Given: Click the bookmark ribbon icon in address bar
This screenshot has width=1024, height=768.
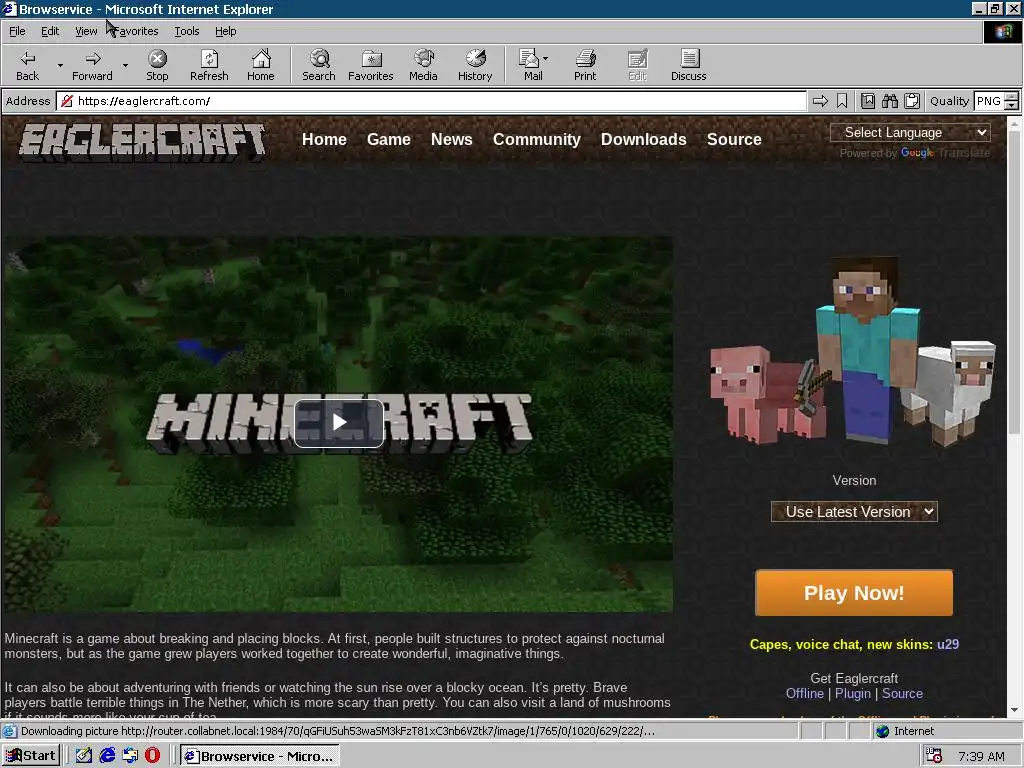Looking at the screenshot, I should pyautogui.click(x=842, y=101).
